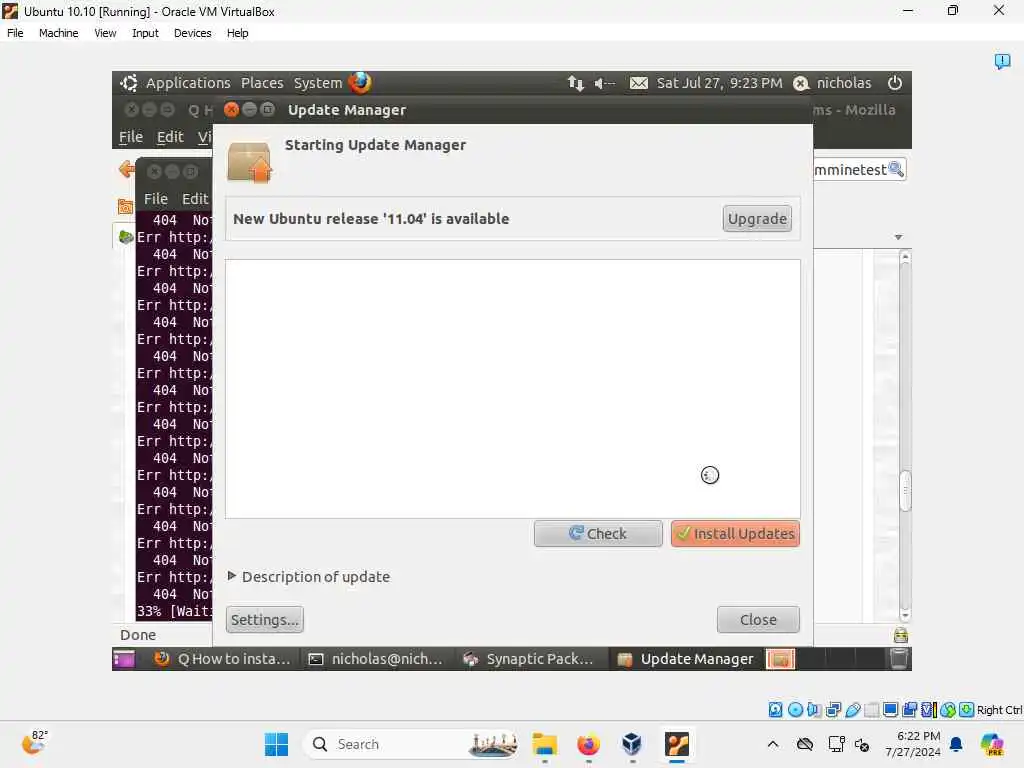Viewport: 1024px width, 768px height.
Task: Click the Firefox status bar security icon
Action: pos(901,635)
